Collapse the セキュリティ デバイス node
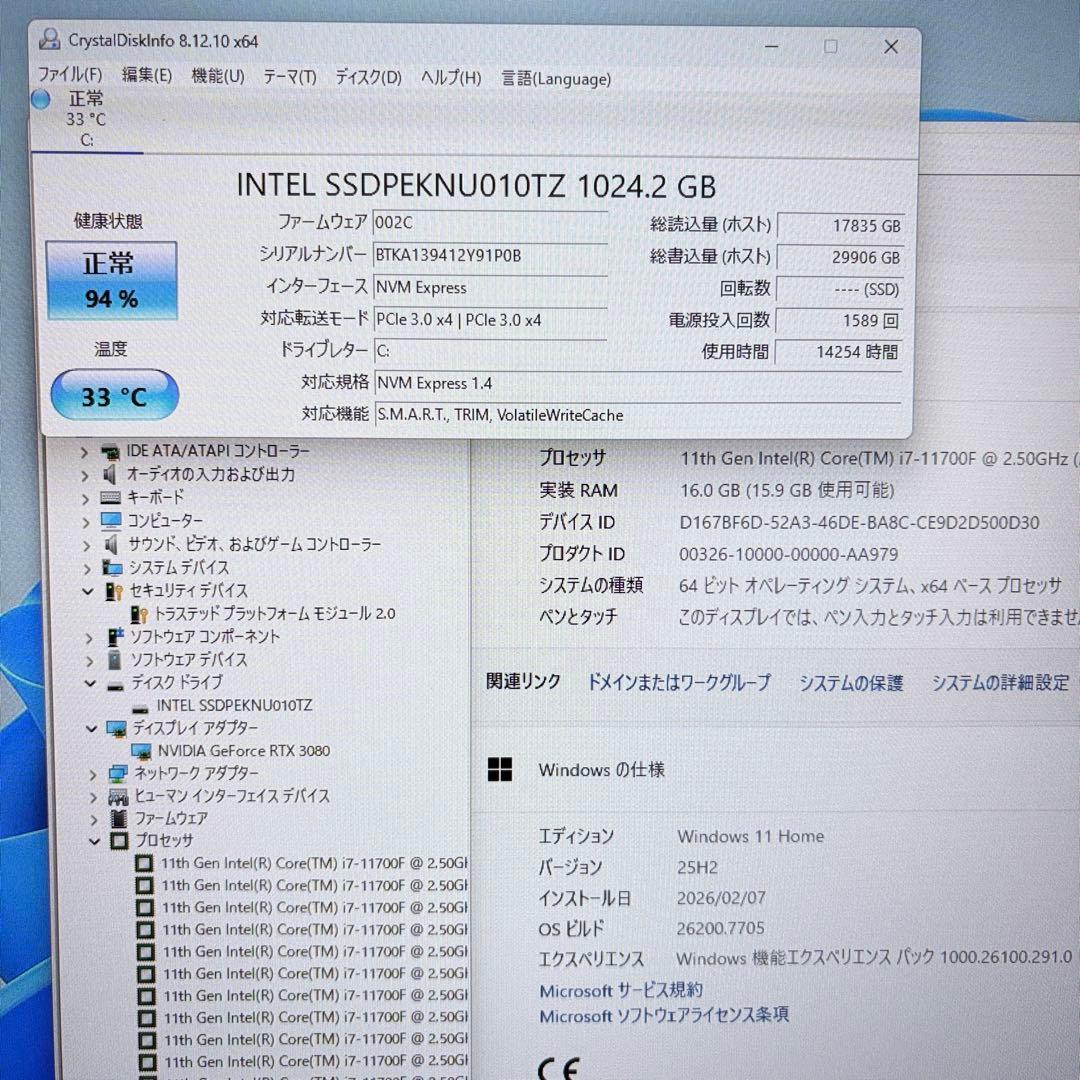This screenshot has width=1080, height=1080. [88, 591]
